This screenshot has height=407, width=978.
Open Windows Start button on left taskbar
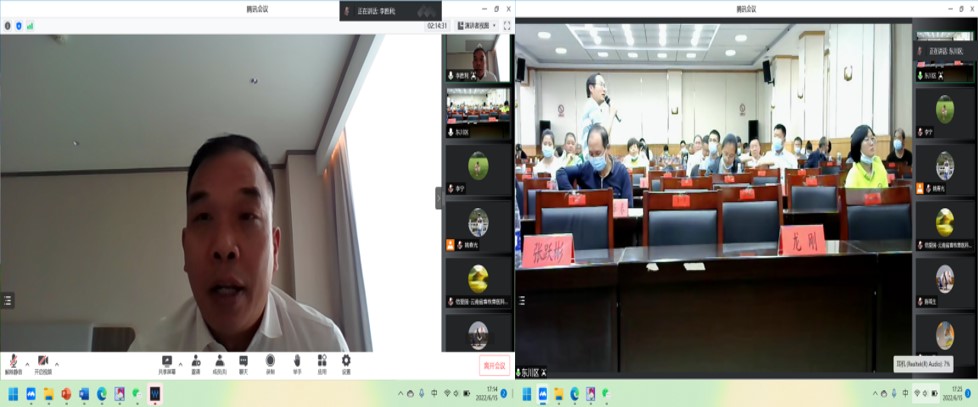(13, 394)
